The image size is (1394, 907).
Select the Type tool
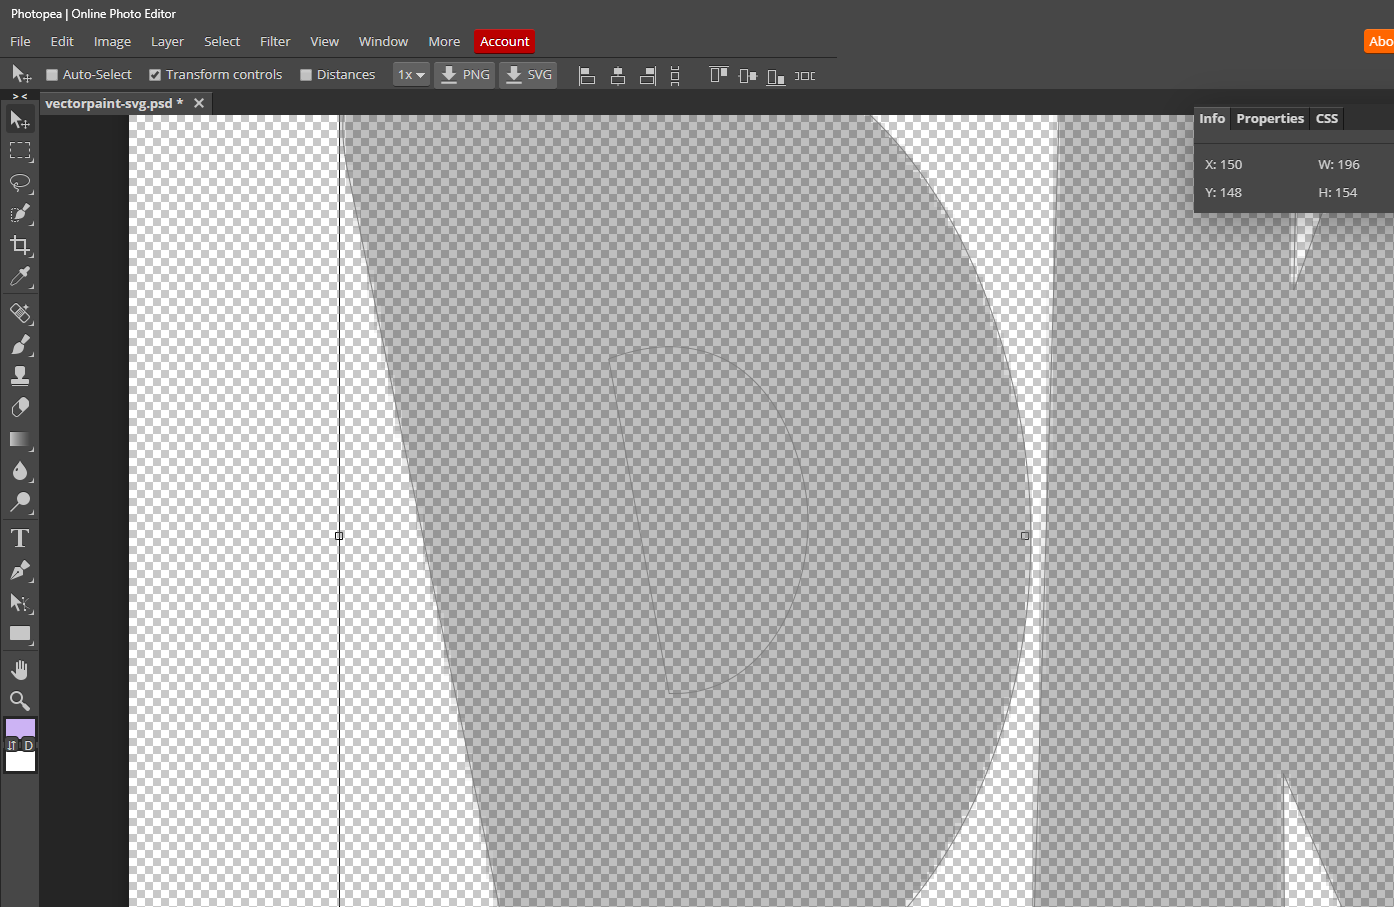(x=20, y=537)
